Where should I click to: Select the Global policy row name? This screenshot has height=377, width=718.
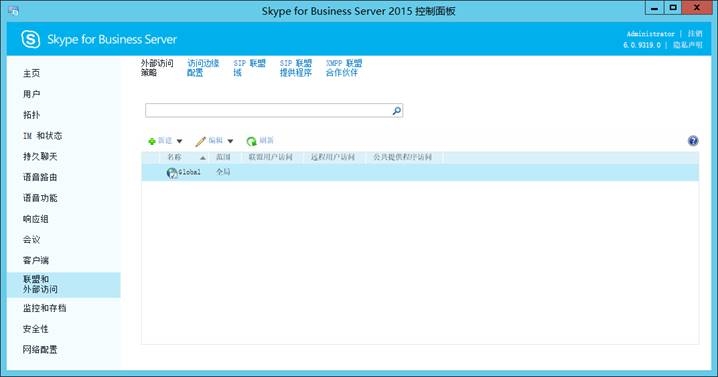tap(189, 173)
